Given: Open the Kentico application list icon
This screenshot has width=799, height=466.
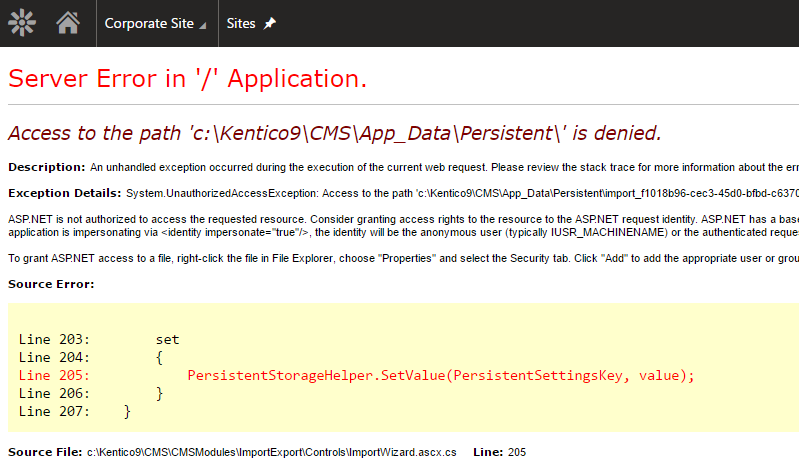Looking at the screenshot, I should [22, 23].
